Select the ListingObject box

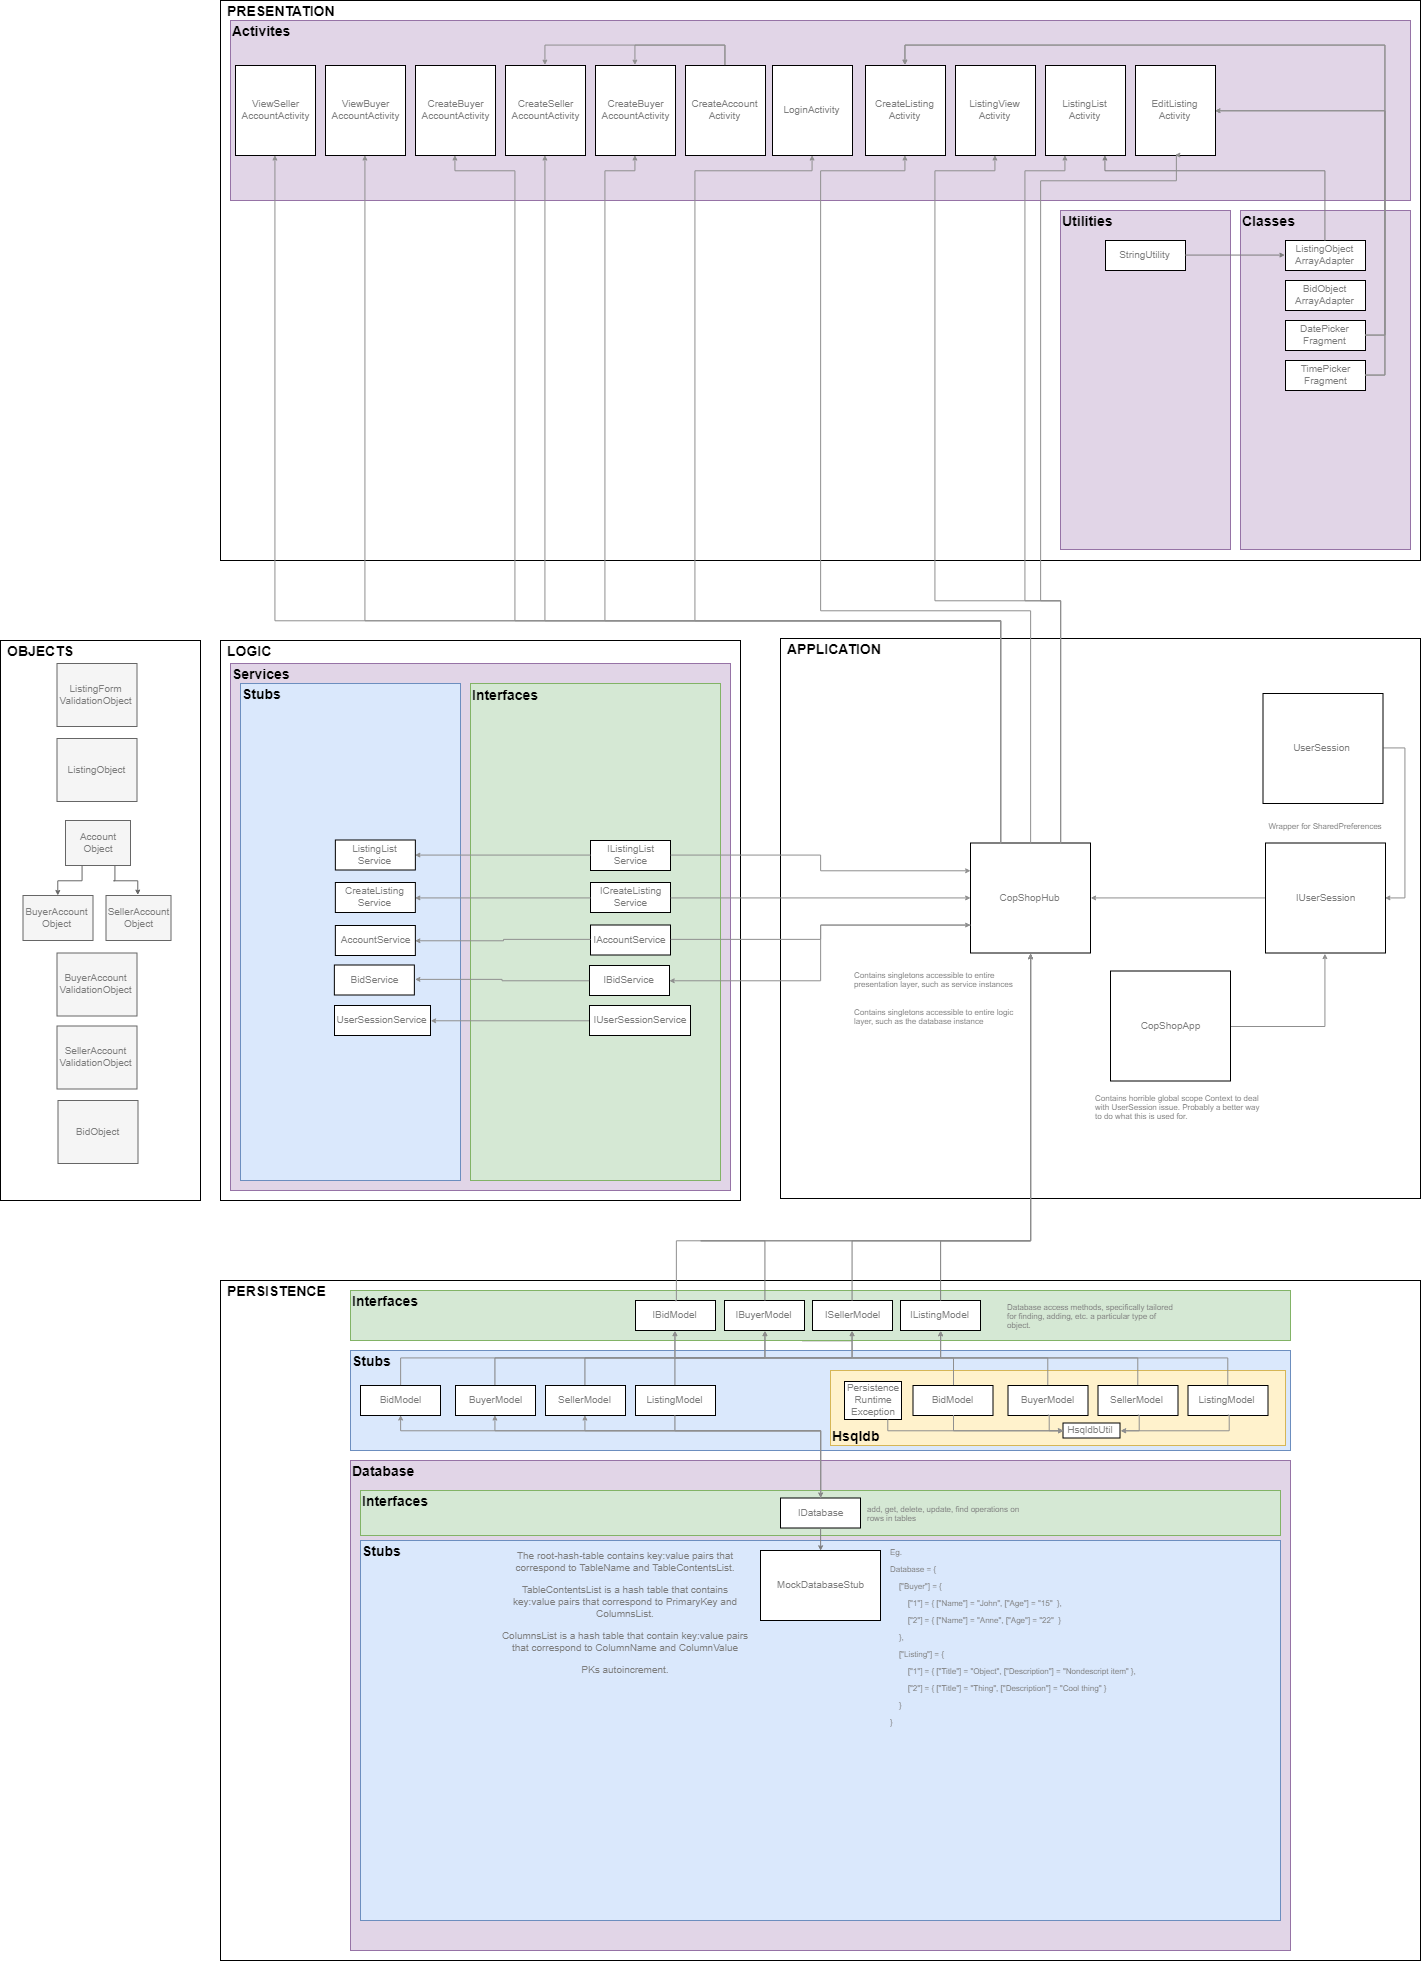coord(97,770)
